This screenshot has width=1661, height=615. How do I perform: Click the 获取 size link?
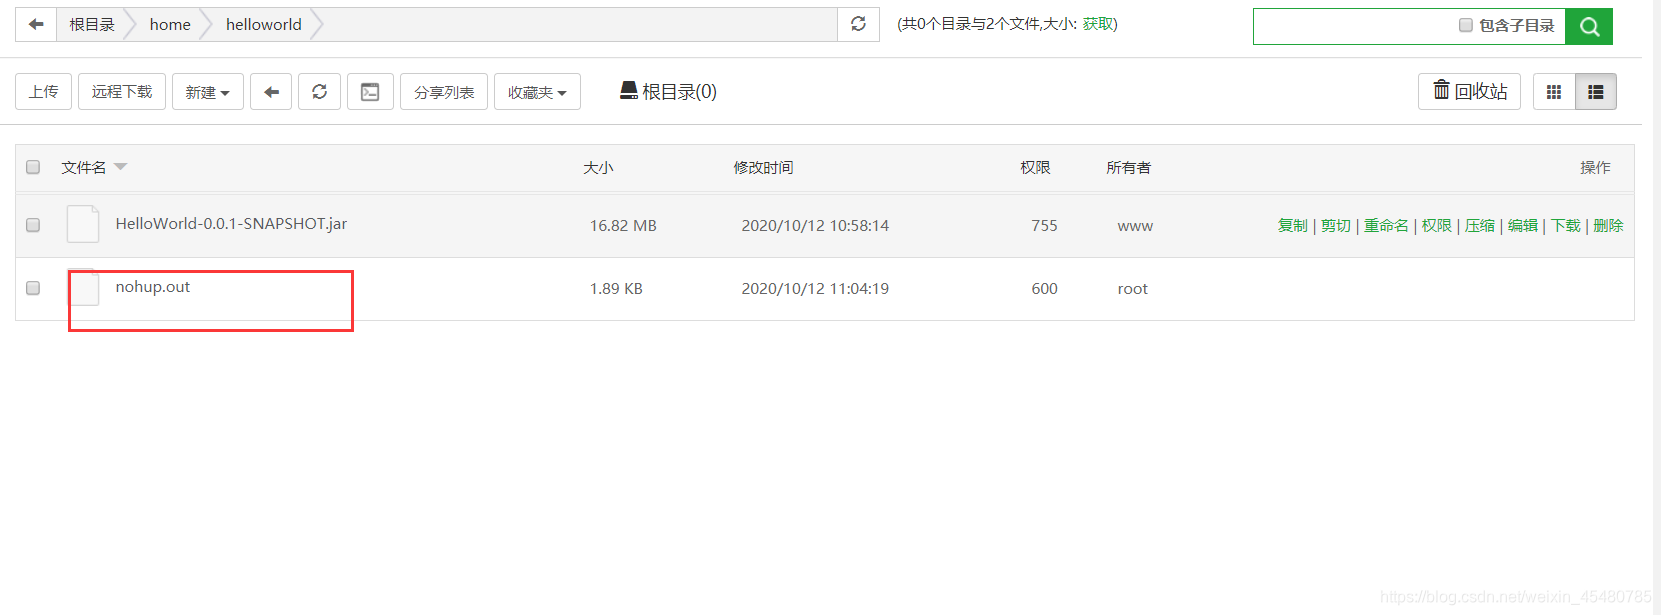1097,24
